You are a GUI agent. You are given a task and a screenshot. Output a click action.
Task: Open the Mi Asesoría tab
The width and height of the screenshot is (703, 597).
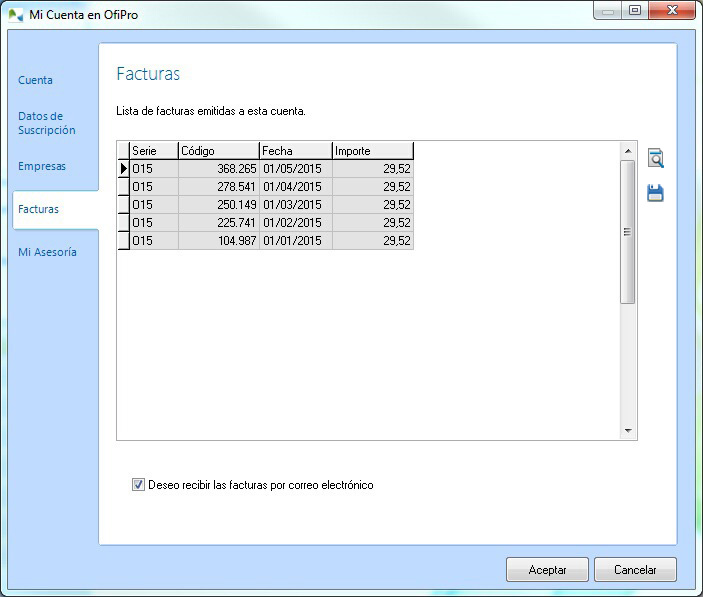tap(48, 252)
